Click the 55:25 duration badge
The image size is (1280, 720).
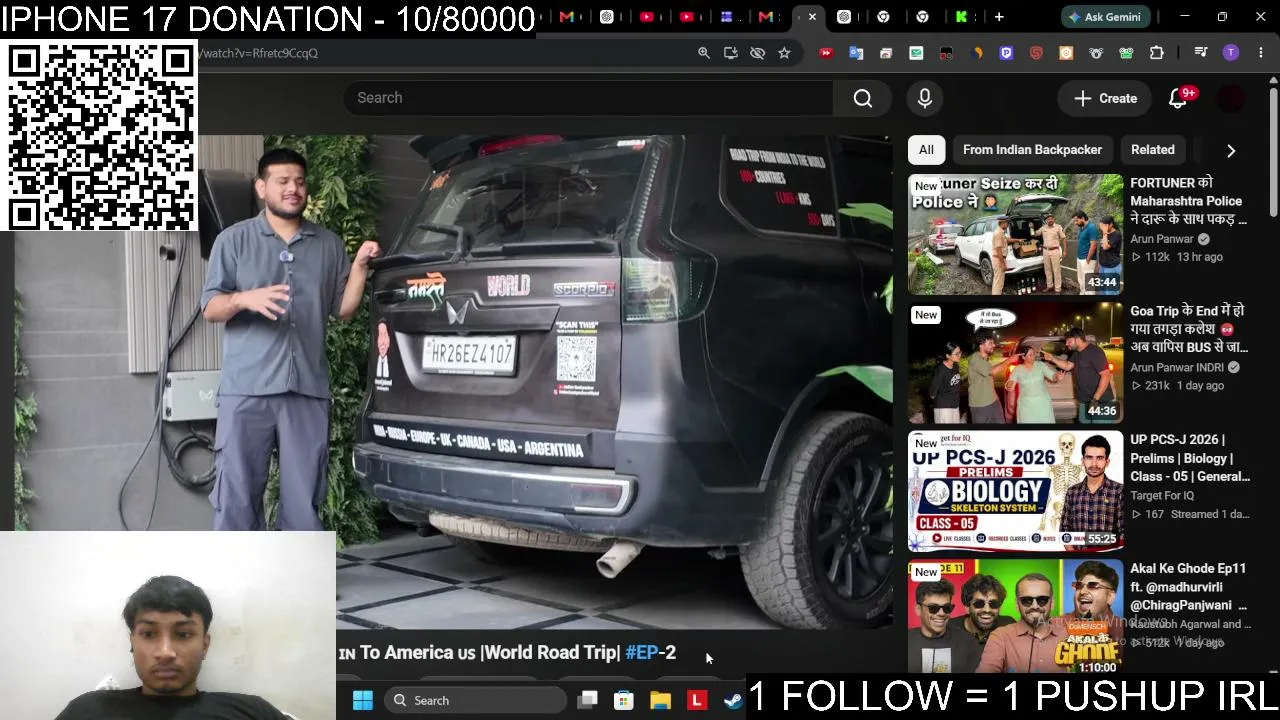click(x=1102, y=539)
